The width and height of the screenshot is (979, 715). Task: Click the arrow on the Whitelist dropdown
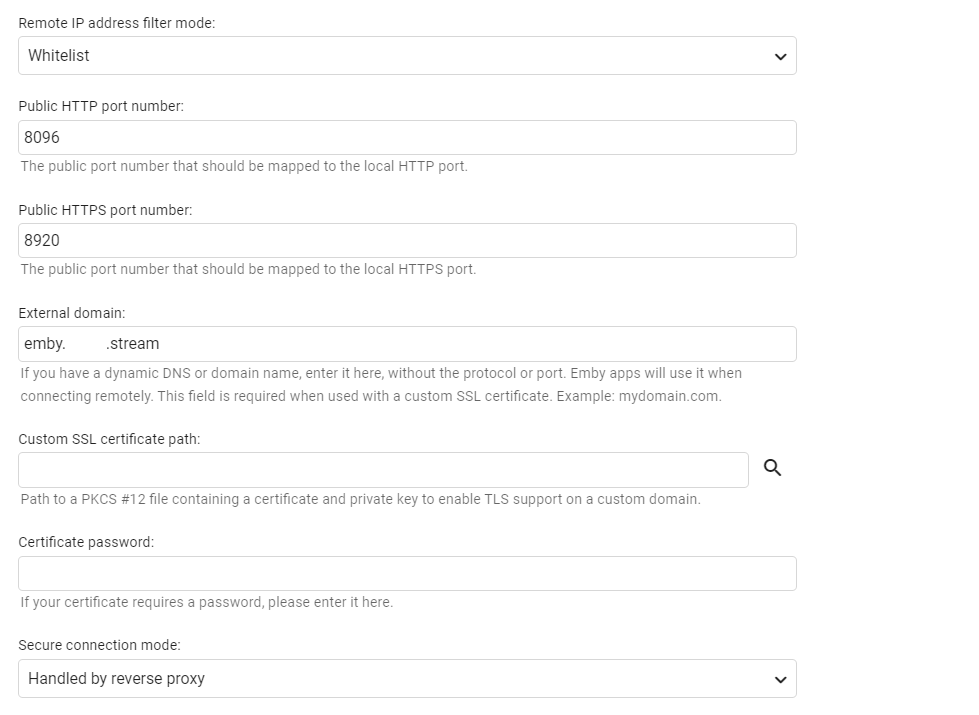coord(780,57)
